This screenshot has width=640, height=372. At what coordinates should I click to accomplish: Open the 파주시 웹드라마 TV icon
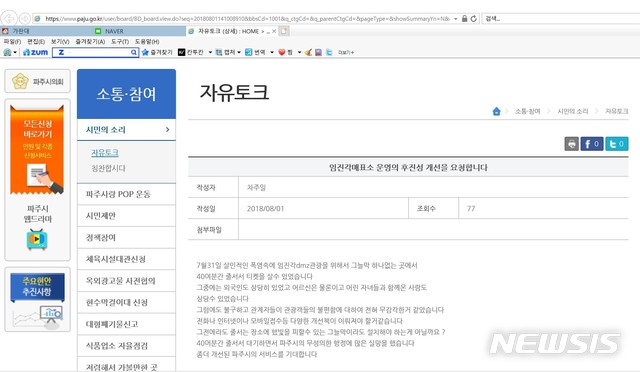click(x=37, y=239)
